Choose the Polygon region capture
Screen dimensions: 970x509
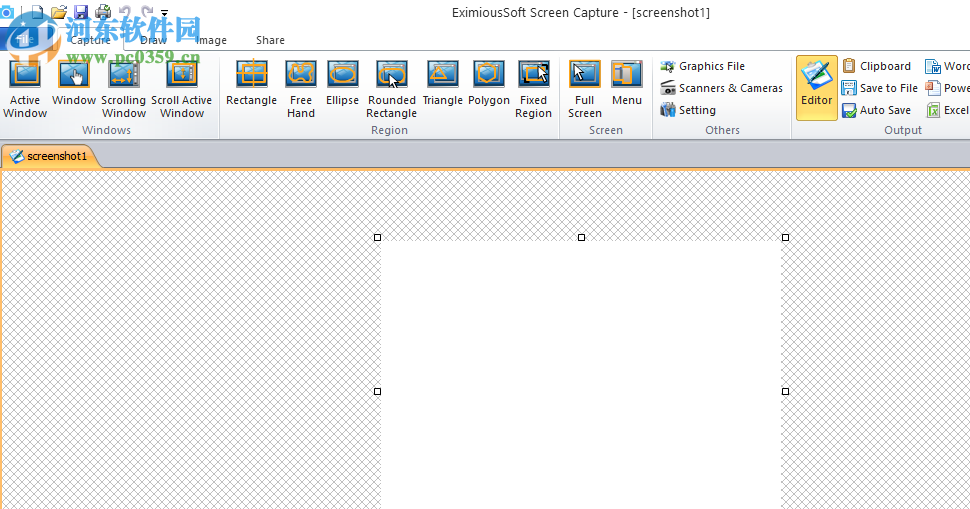coord(489,83)
